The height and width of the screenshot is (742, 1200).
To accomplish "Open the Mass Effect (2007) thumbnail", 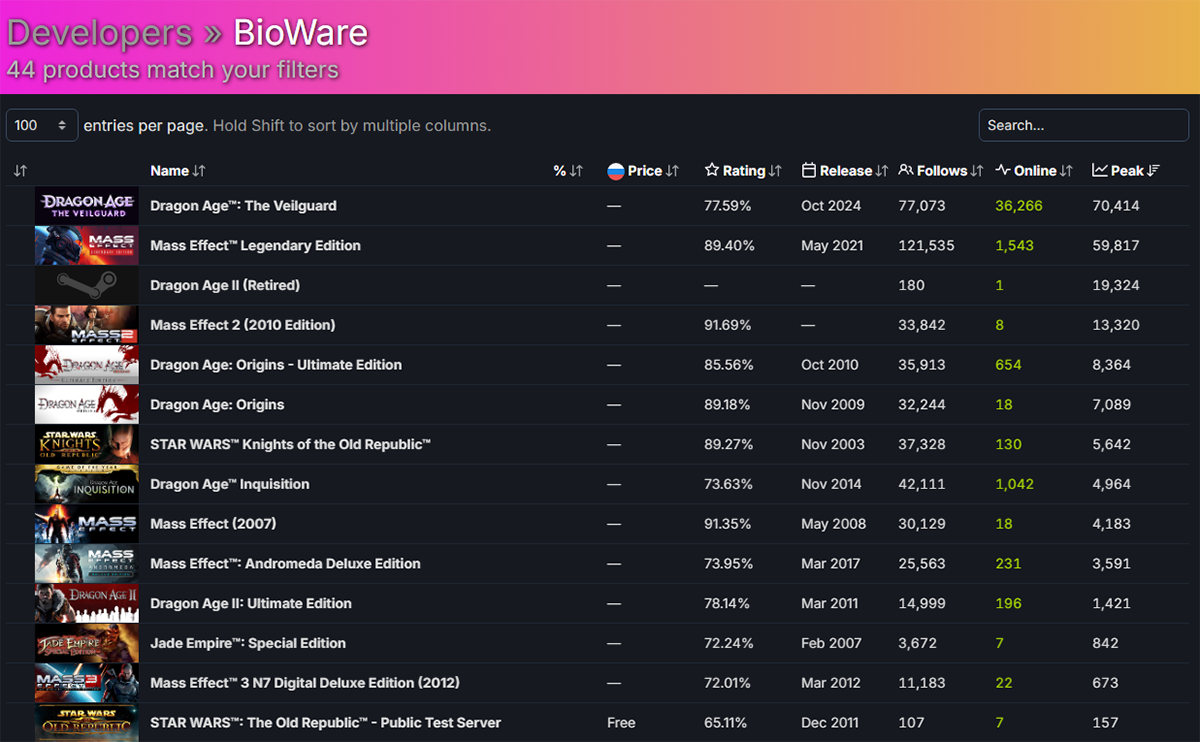I will tap(87, 524).
